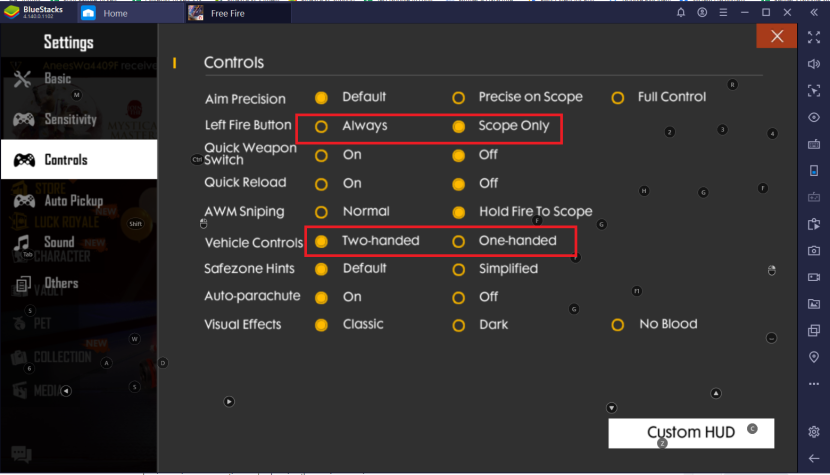Click the screenshot camera icon in sidebar
The width and height of the screenshot is (830, 475).
[814, 250]
